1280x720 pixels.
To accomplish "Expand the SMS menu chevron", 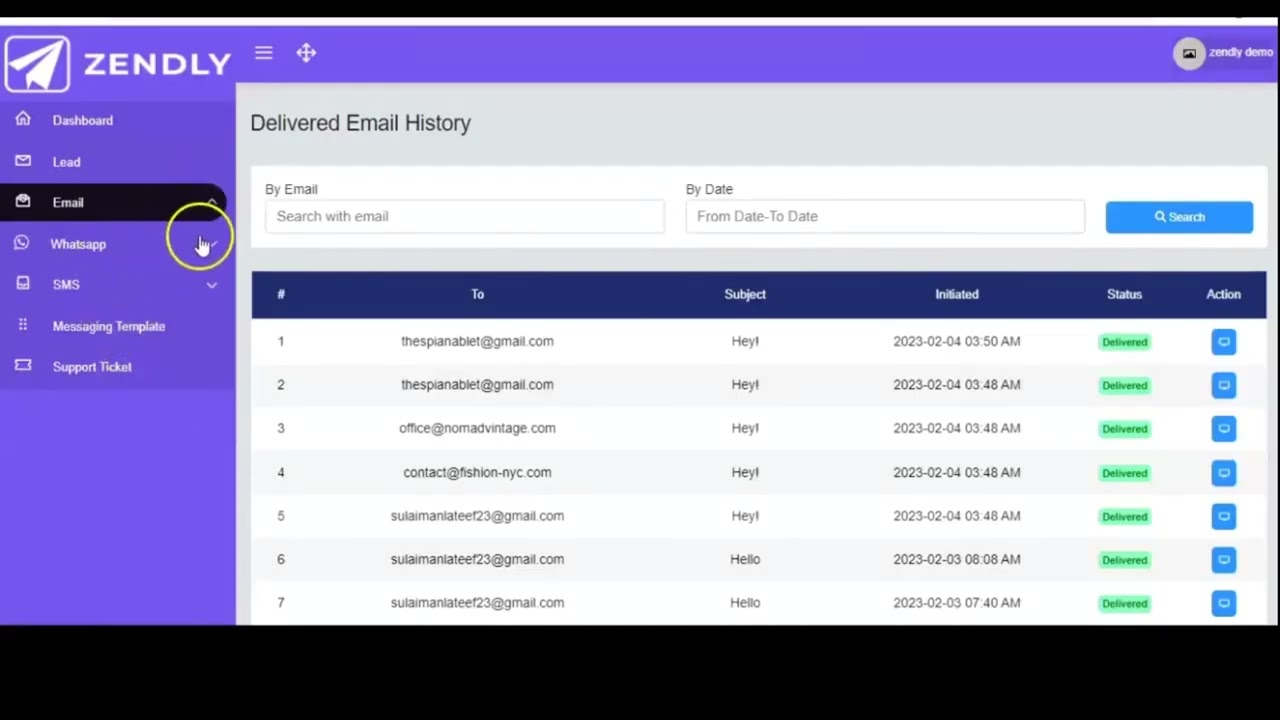I will [x=212, y=285].
